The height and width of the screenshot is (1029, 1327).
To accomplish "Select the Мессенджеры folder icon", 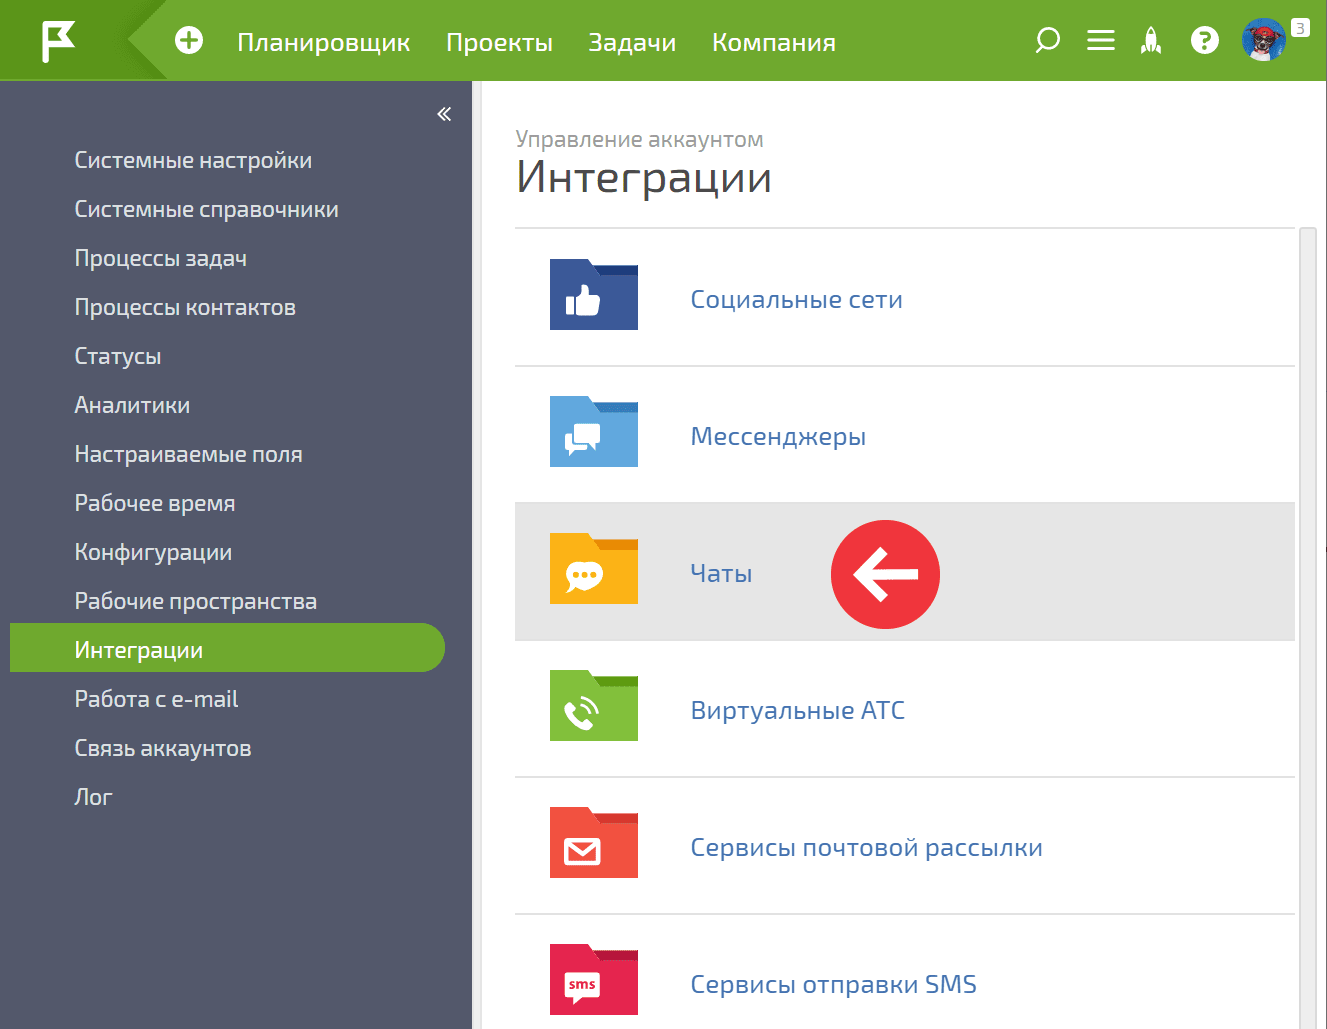I will tap(593, 433).
